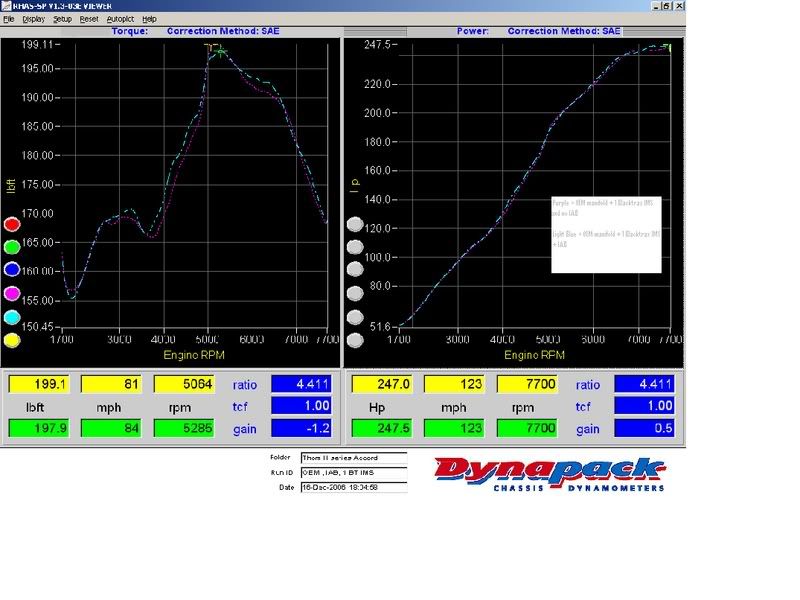The image size is (800, 600).
Task: Select the yellow 81 mph value
Action: (111, 384)
